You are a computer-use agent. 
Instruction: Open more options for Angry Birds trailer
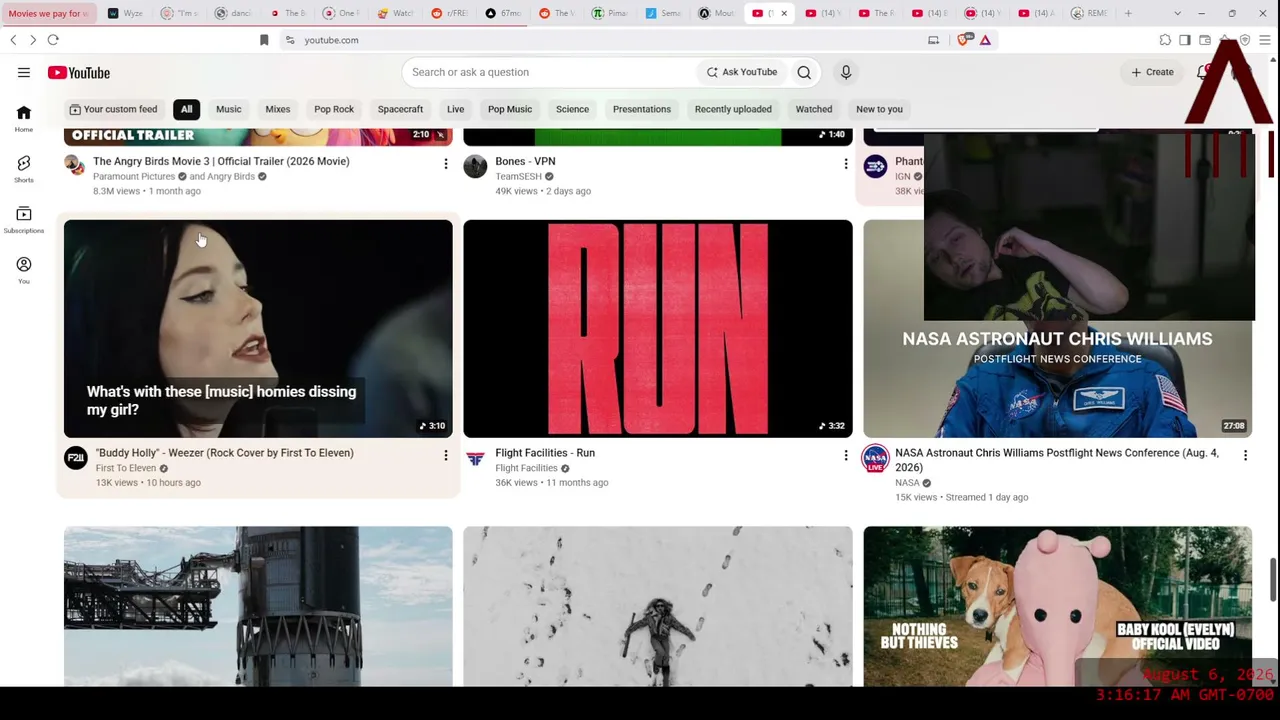446,164
